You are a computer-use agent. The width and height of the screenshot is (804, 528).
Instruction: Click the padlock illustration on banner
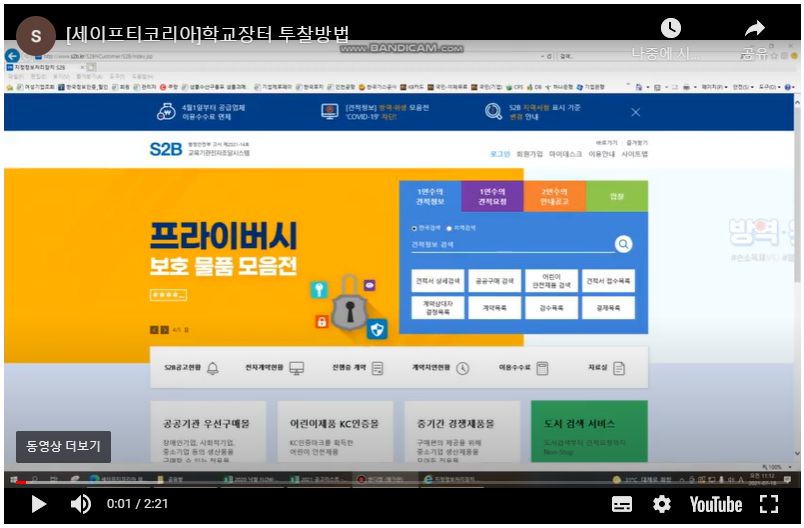350,303
